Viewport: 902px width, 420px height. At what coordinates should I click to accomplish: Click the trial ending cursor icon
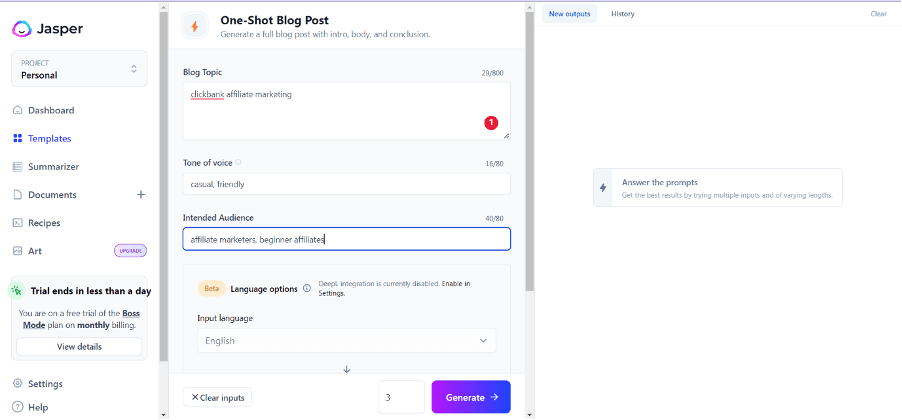pyautogui.click(x=16, y=291)
